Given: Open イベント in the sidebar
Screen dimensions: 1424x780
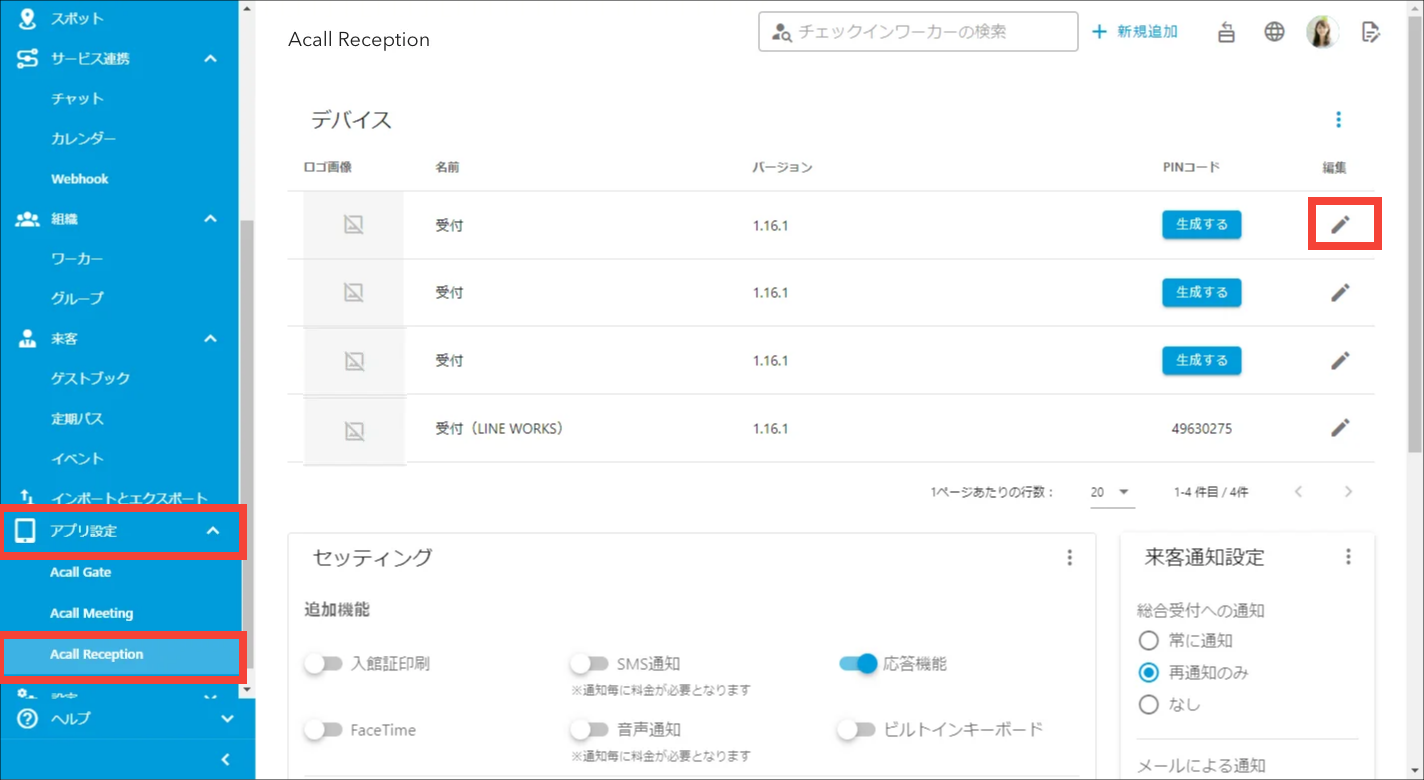Looking at the screenshot, I should (x=77, y=459).
